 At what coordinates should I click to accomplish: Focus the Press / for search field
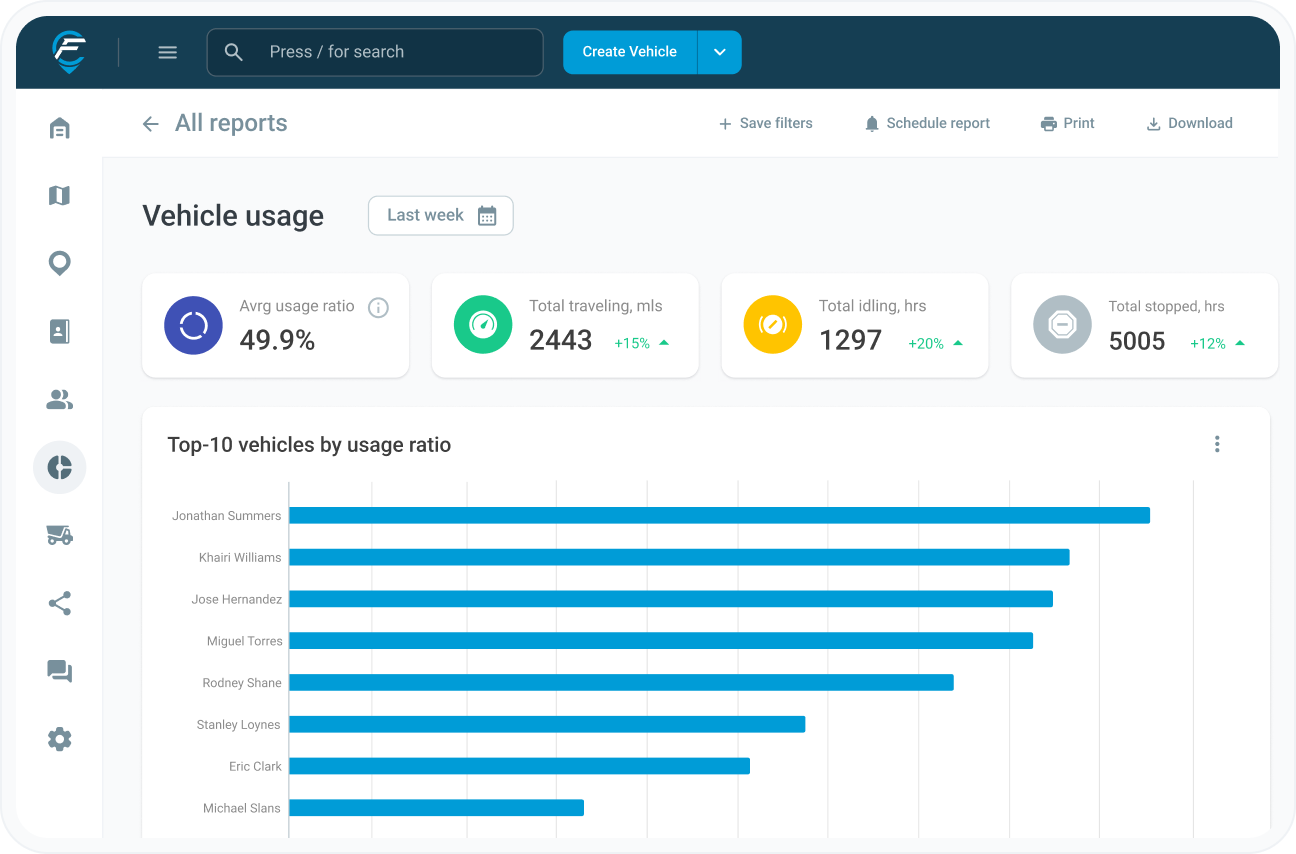point(375,52)
